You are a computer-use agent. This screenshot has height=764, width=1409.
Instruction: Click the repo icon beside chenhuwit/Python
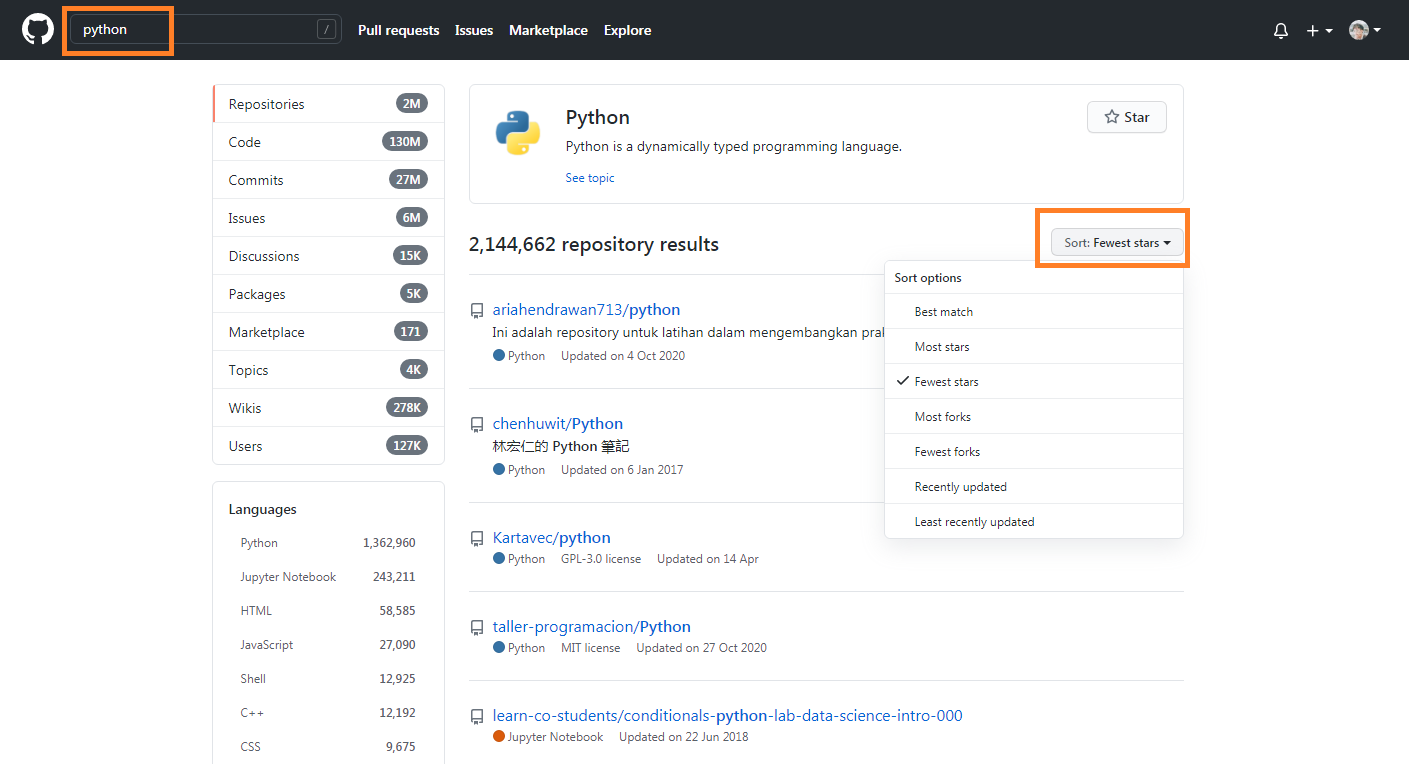[x=477, y=425]
